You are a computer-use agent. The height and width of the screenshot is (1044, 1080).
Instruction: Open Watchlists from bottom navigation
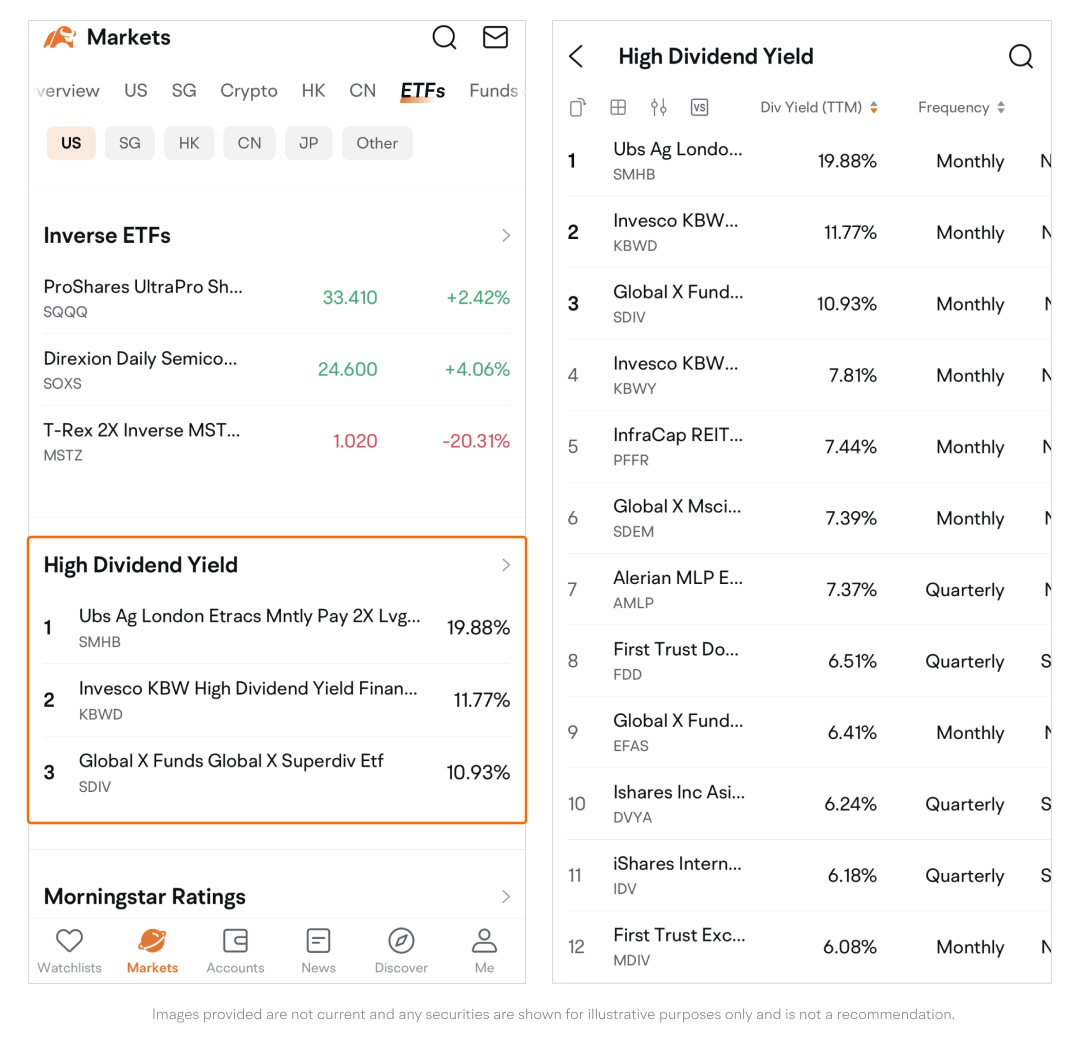click(69, 951)
